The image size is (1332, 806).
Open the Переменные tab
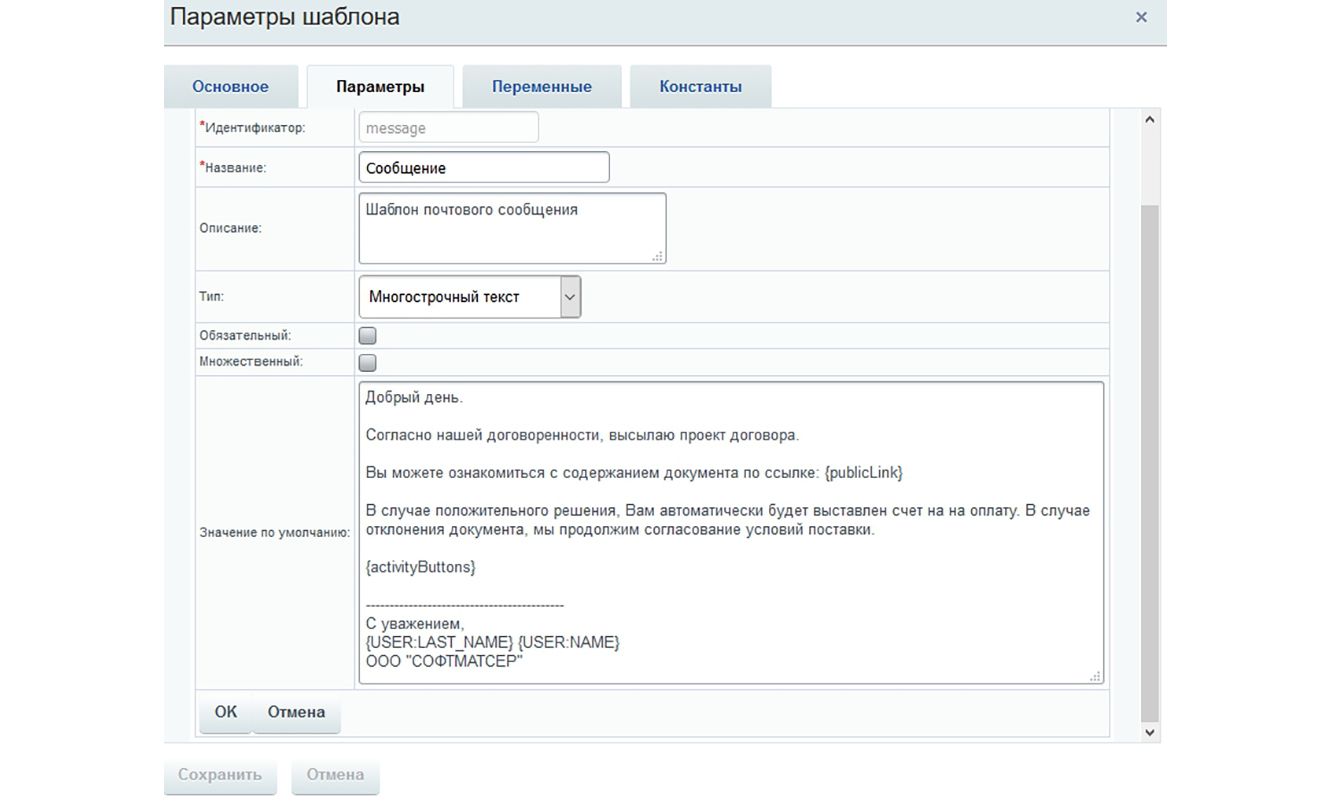(541, 86)
